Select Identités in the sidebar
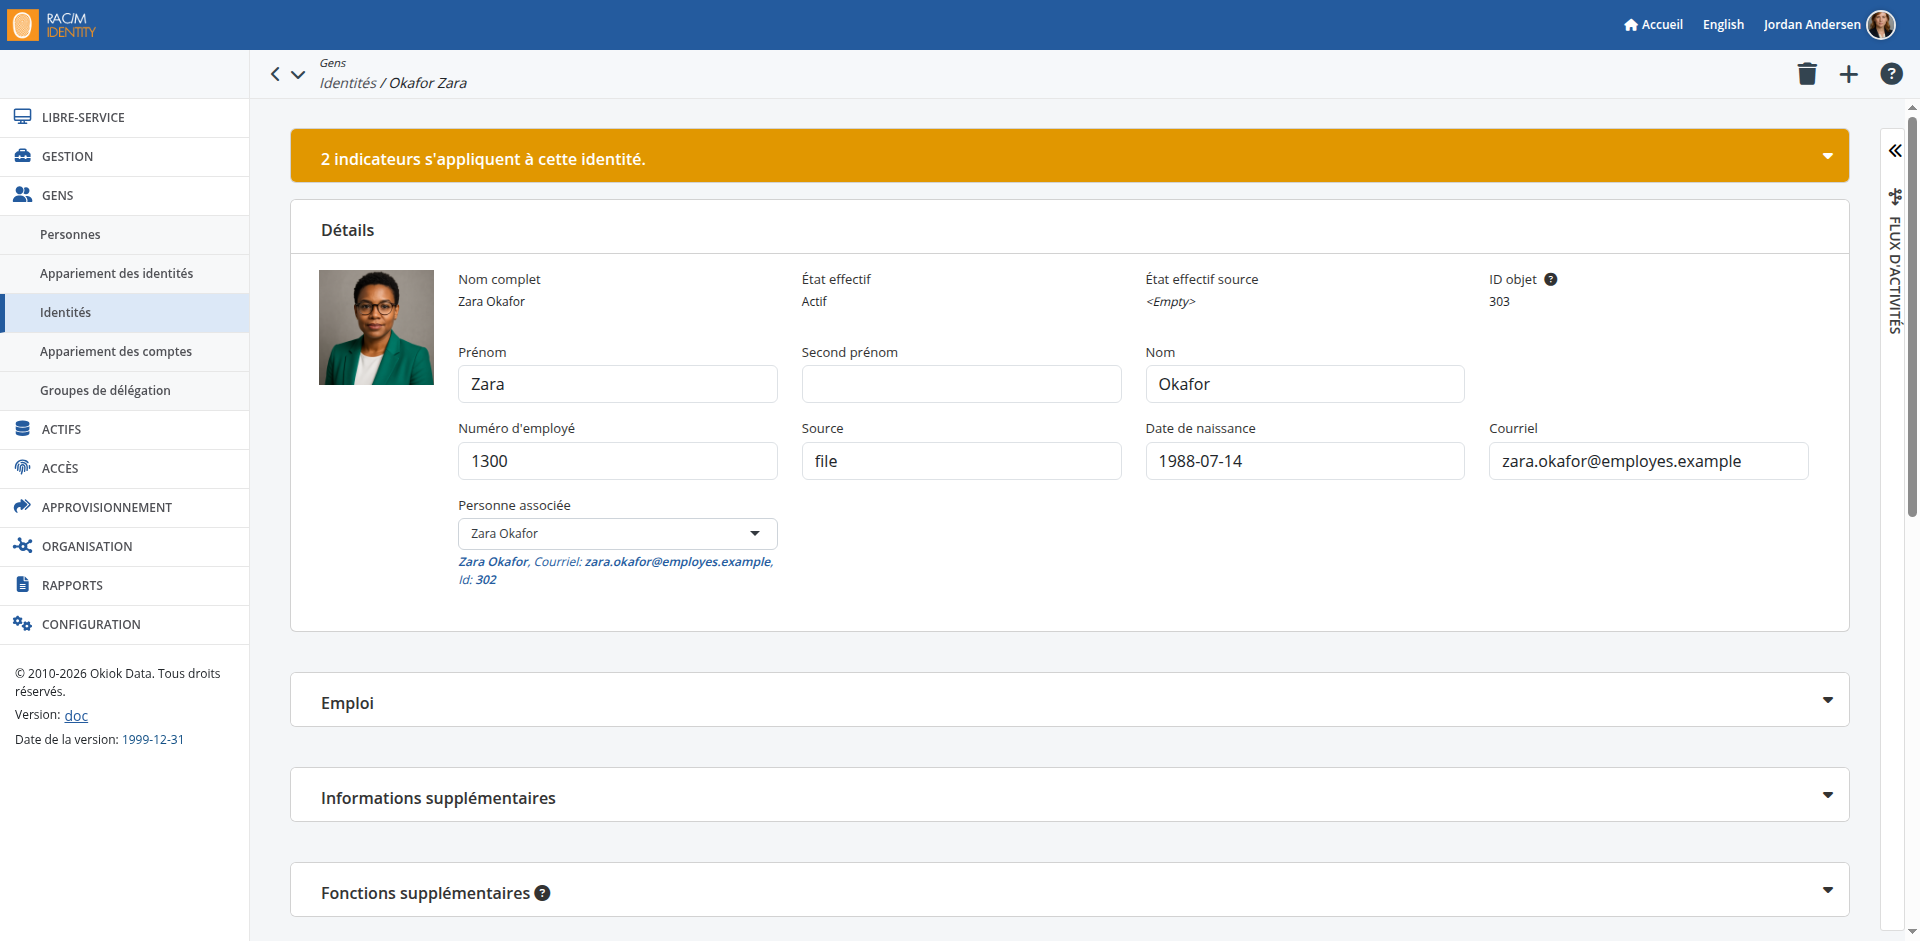The width and height of the screenshot is (1920, 941). [124, 313]
